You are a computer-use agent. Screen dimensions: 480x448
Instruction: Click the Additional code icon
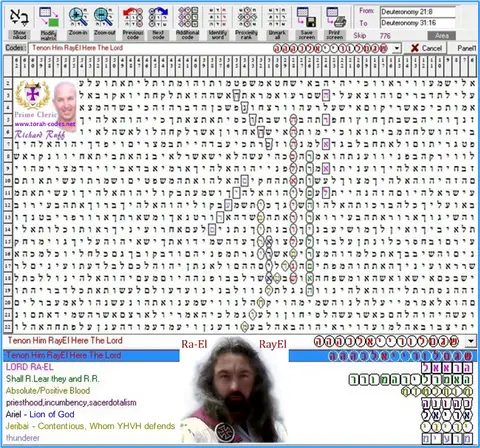tap(187, 17)
